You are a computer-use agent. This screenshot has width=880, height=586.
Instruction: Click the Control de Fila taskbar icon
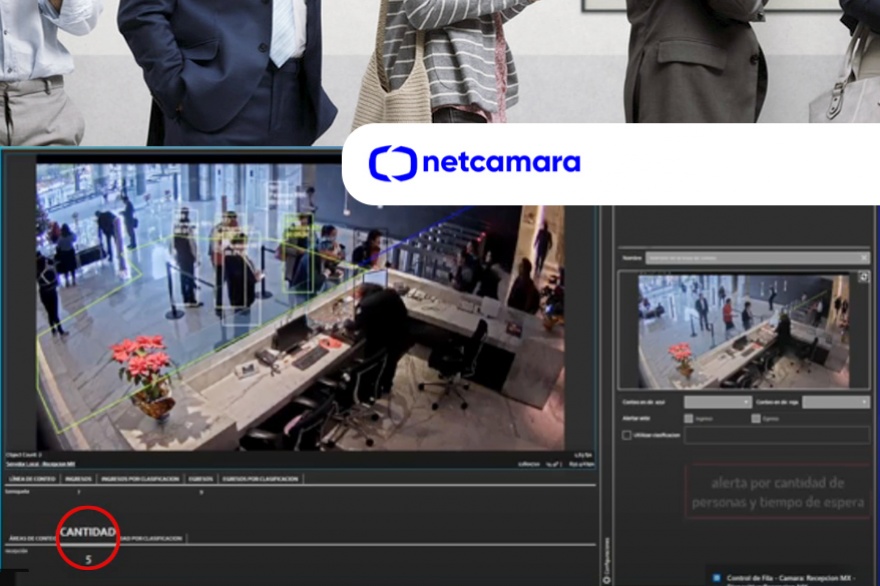[717, 578]
